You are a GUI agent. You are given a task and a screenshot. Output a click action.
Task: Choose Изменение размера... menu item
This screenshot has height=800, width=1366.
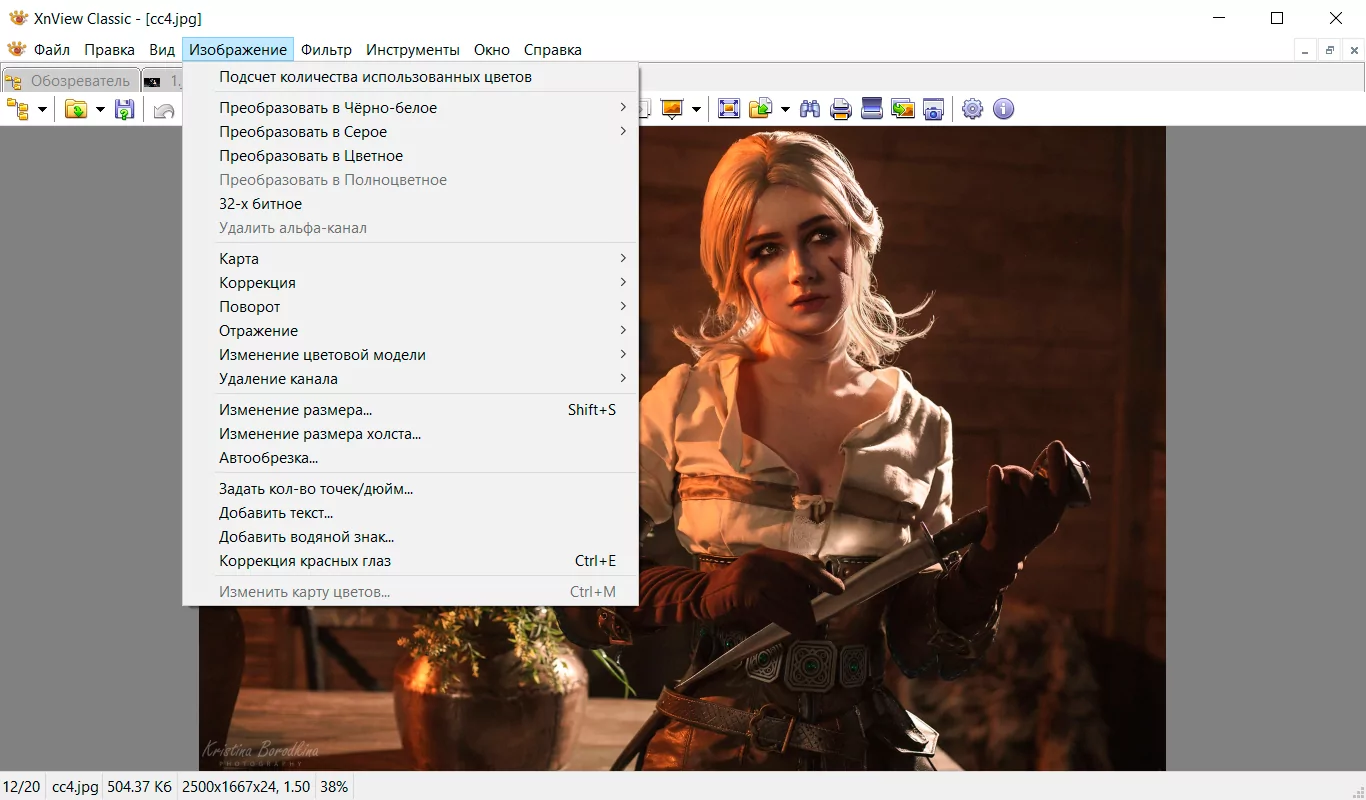(410, 410)
